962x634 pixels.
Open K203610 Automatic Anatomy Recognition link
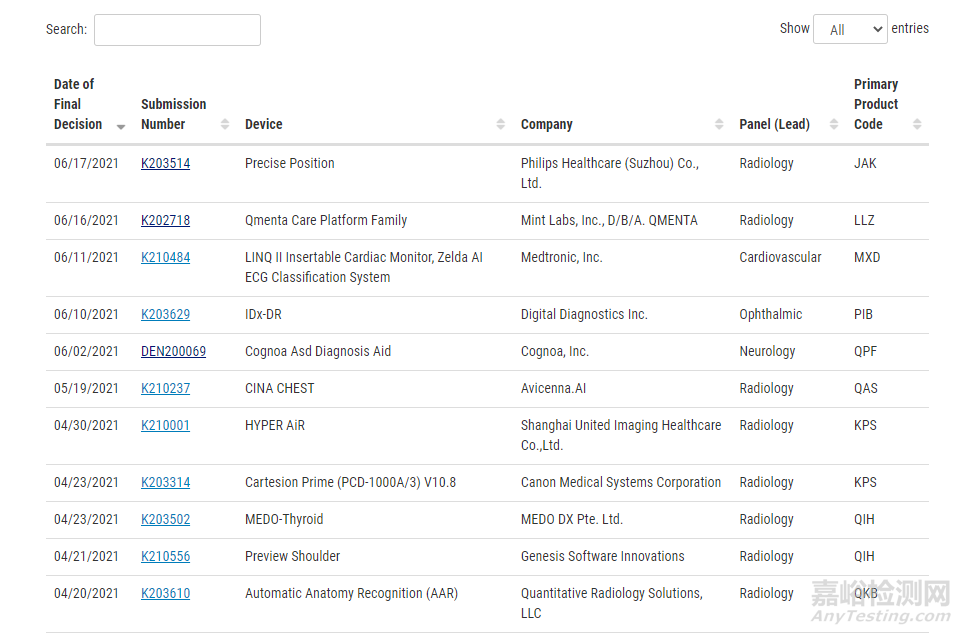165,594
